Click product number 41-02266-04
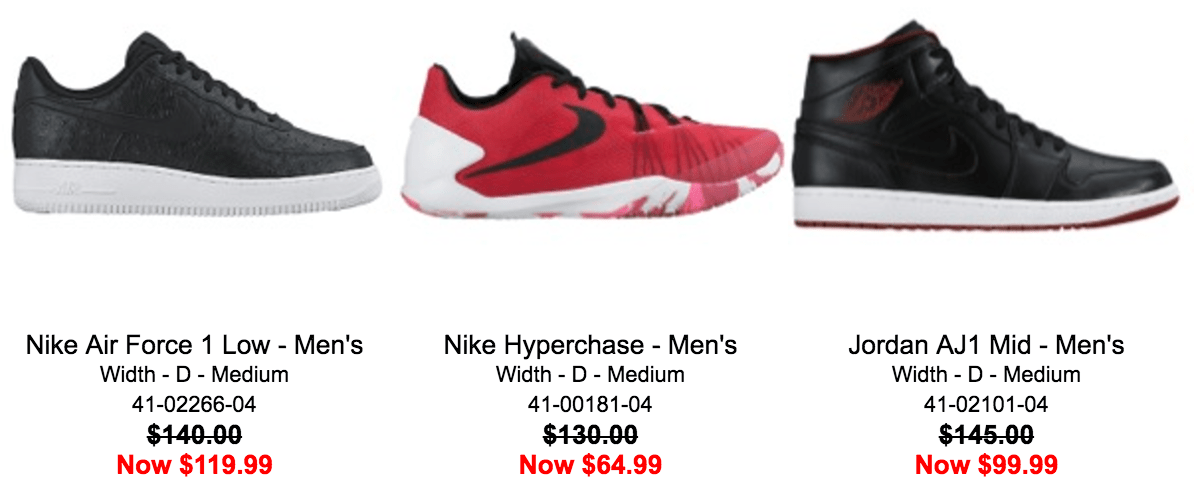The image size is (1194, 504). click(x=194, y=404)
